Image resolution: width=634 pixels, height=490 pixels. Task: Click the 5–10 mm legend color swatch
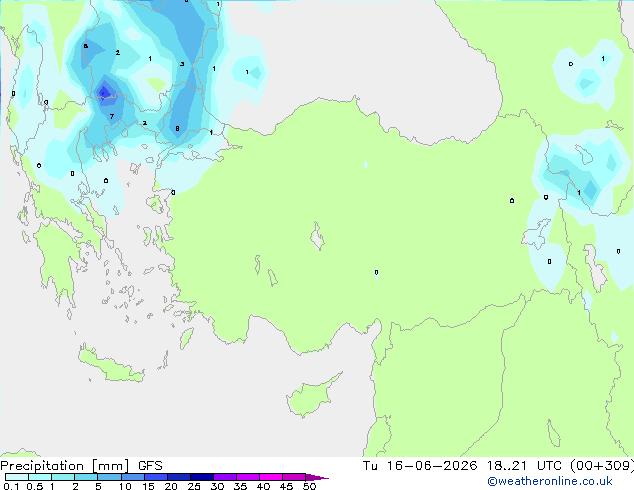[109, 477]
